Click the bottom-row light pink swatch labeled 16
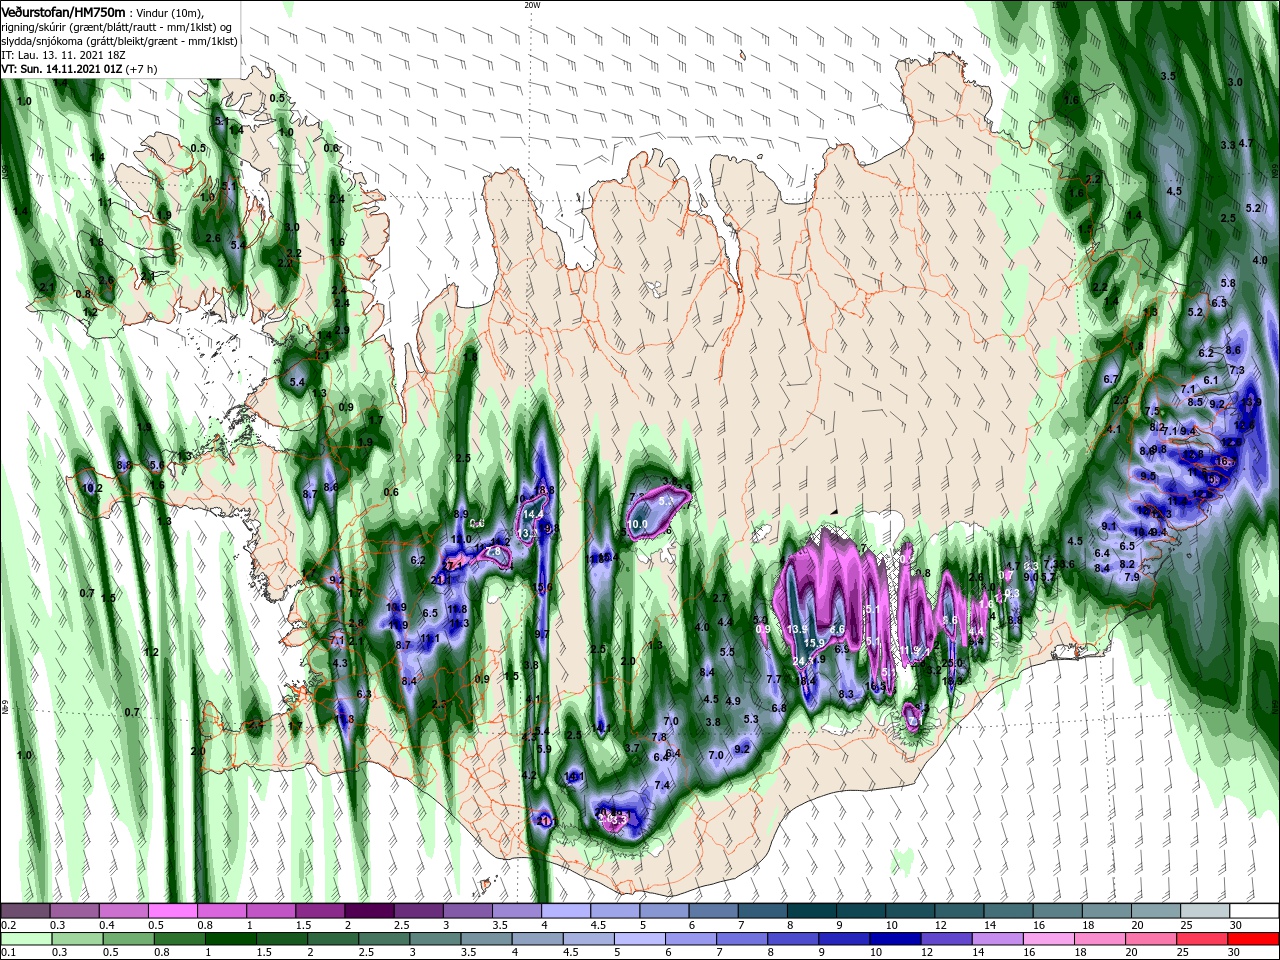 [1047, 939]
